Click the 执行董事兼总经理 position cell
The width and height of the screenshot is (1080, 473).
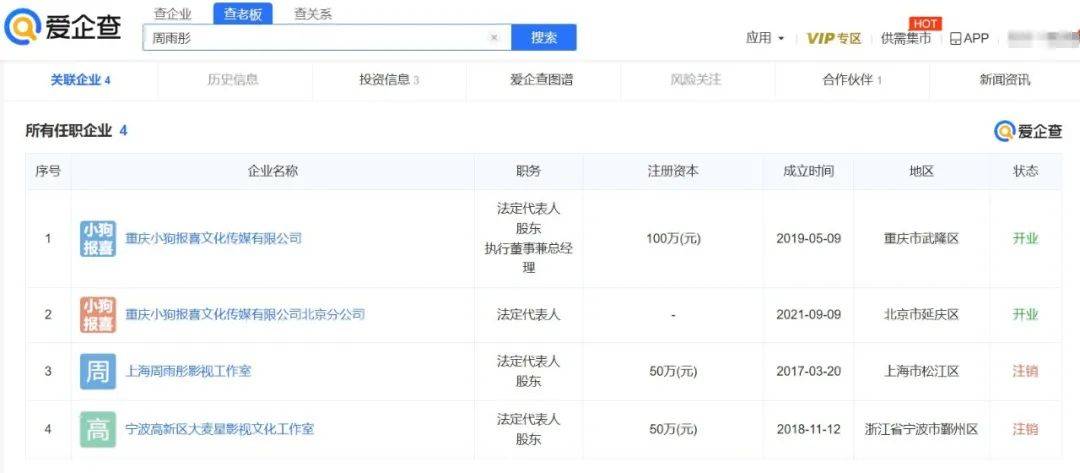click(528, 258)
